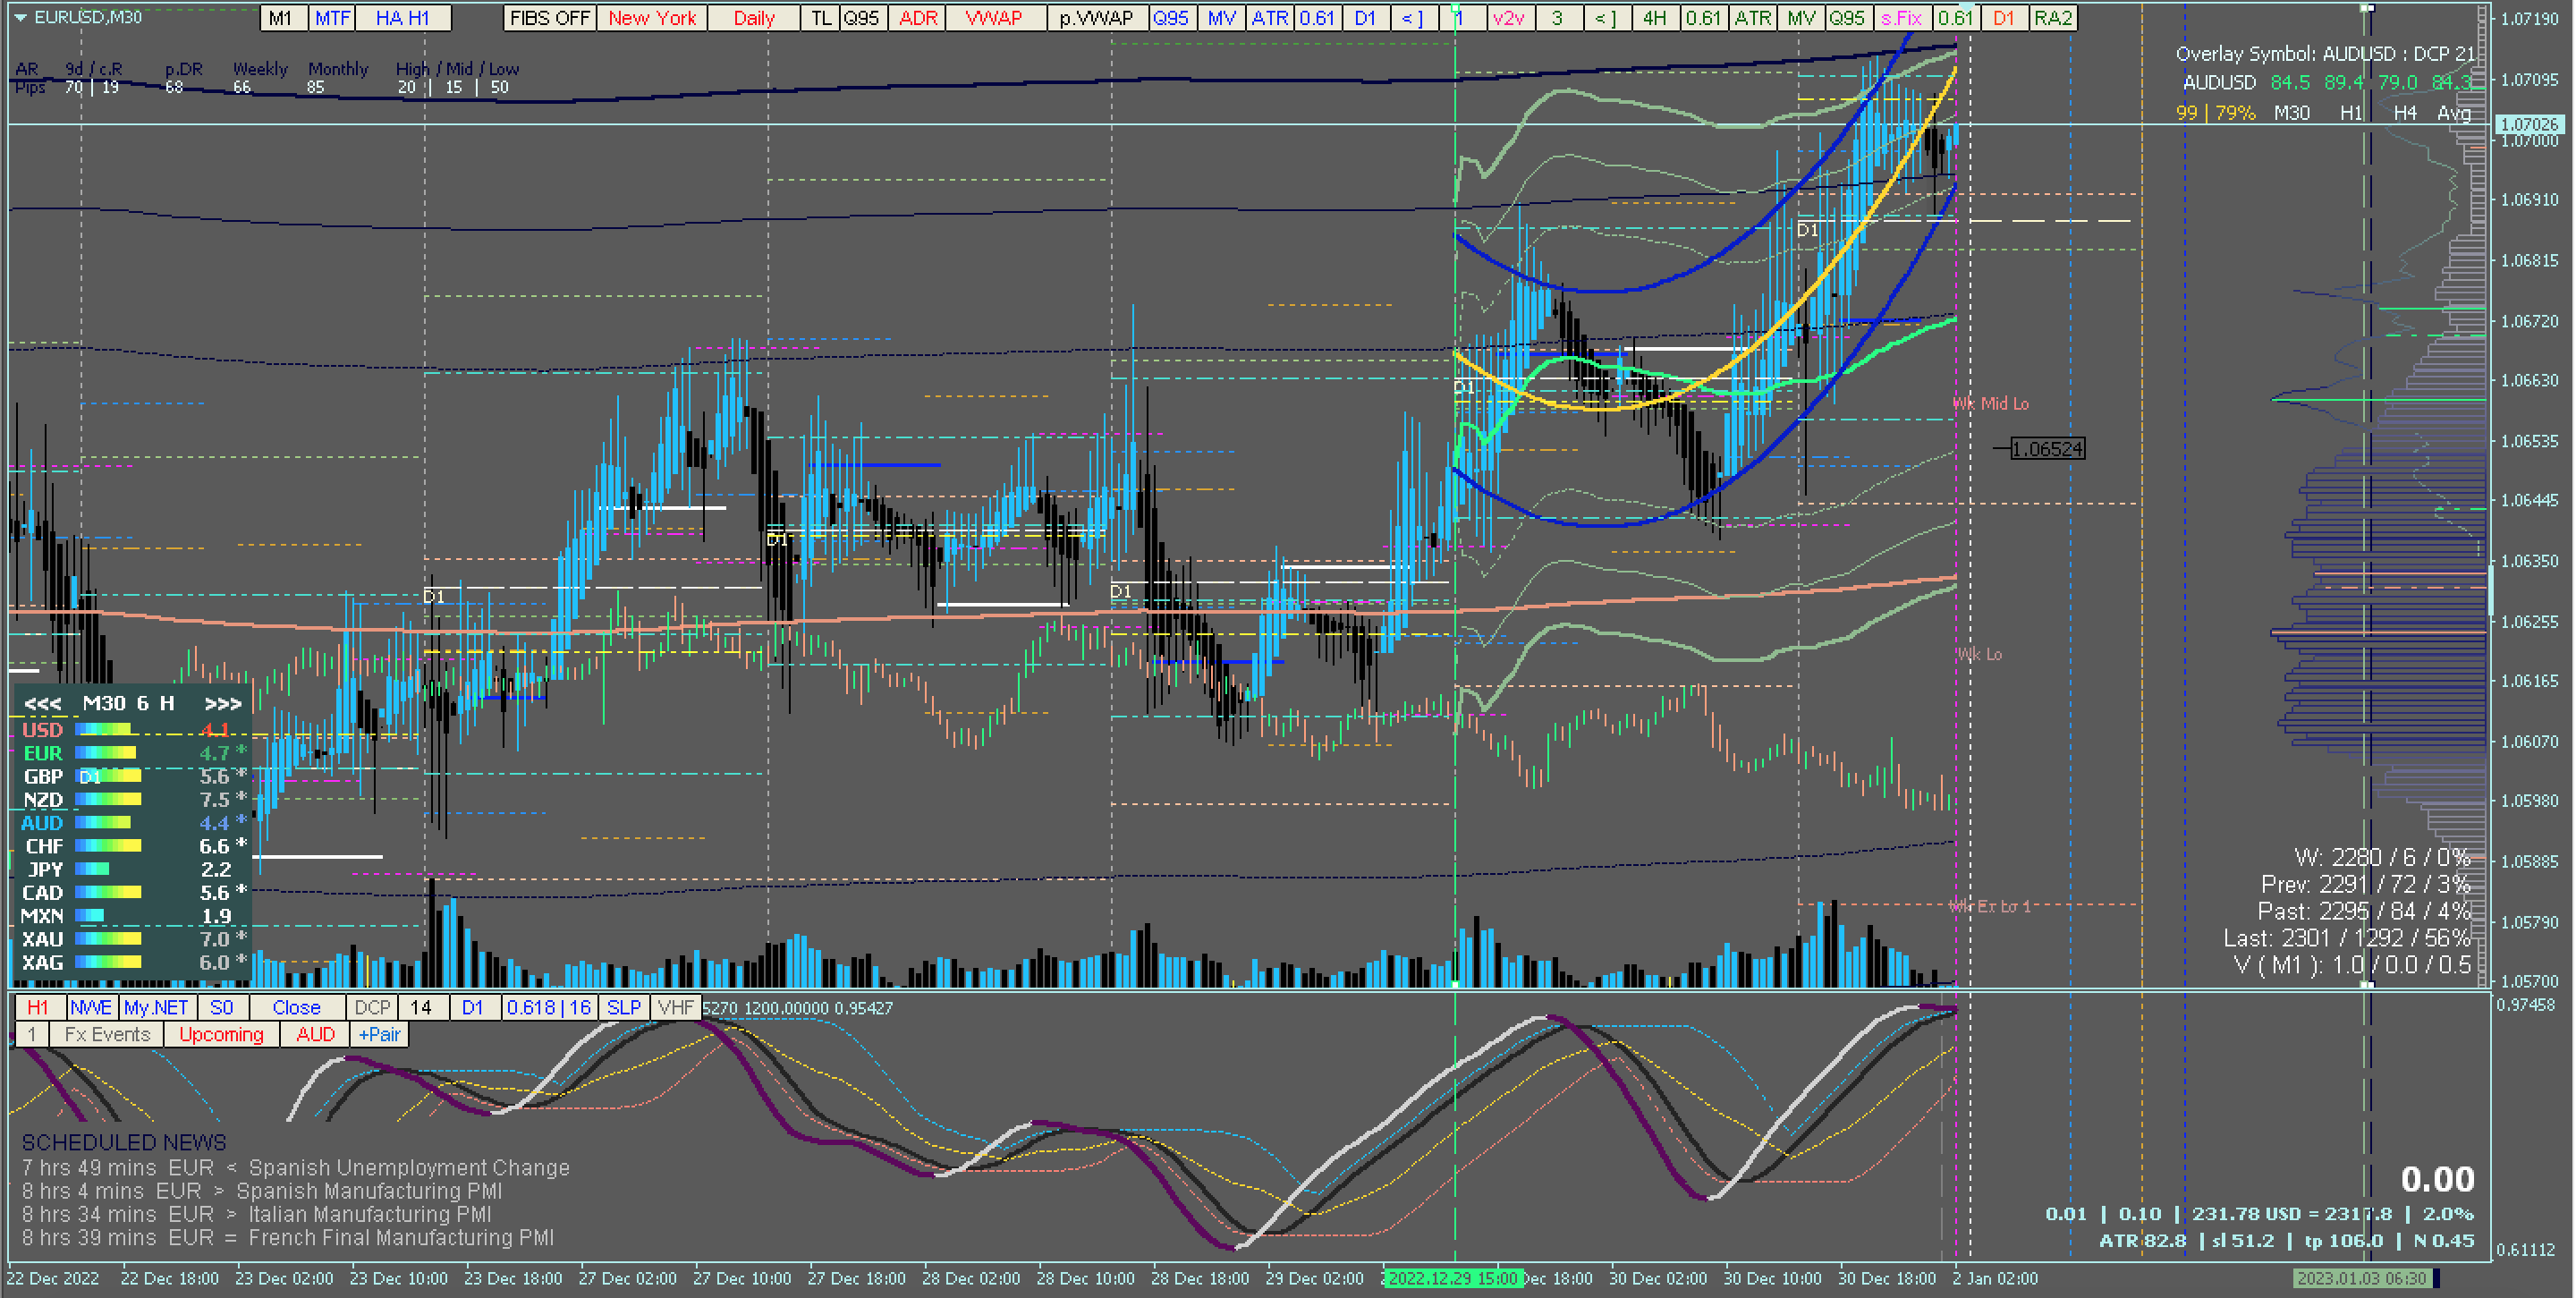Click the <<< arrow in currency strength panel
This screenshot has height=1298, width=2576.
(x=42, y=704)
